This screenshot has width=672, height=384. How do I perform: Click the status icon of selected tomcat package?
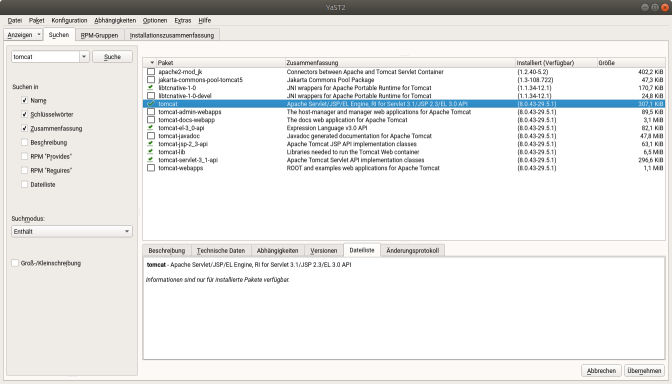pyautogui.click(x=150, y=104)
